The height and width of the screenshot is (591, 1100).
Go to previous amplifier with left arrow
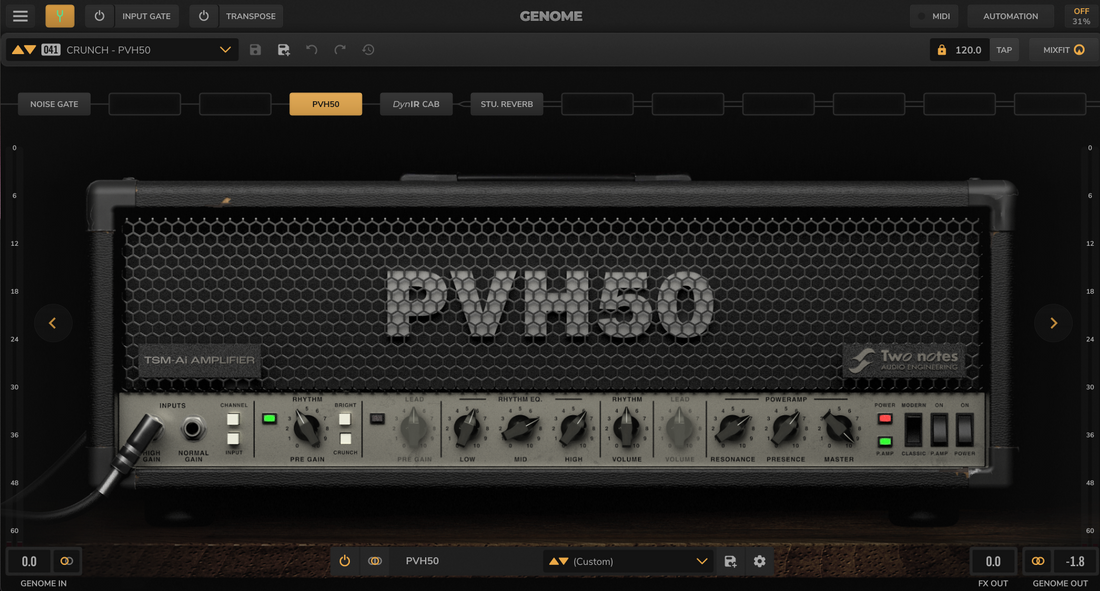pos(53,323)
